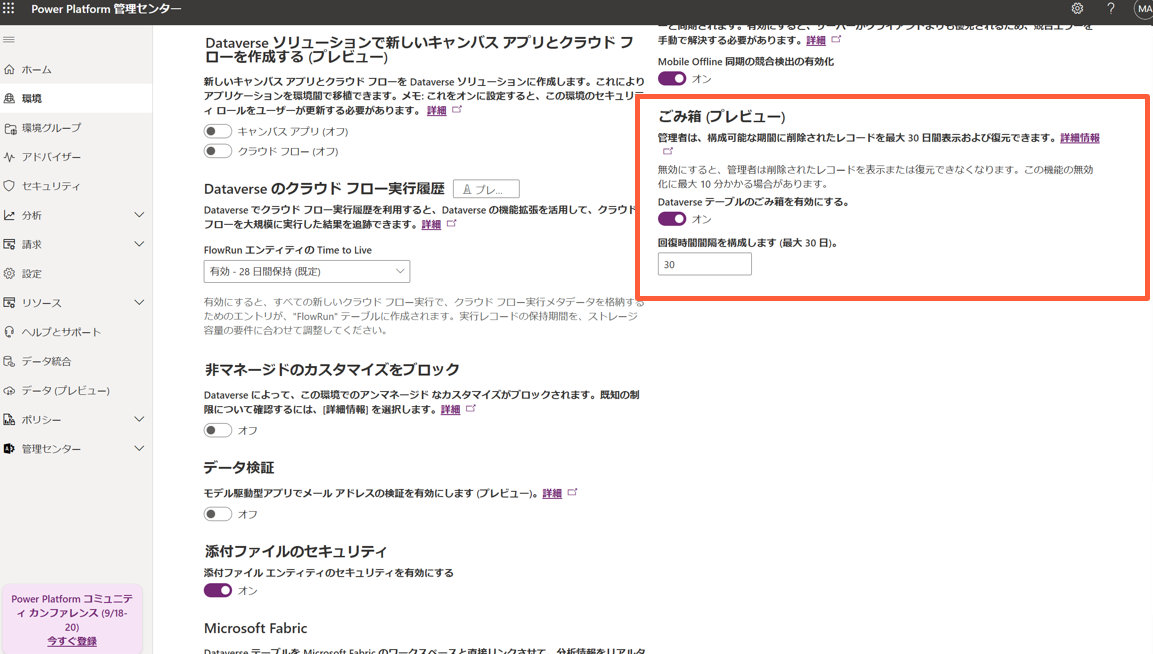Click the データ統合 icon
This screenshot has width=1153, height=654.
pos(10,361)
